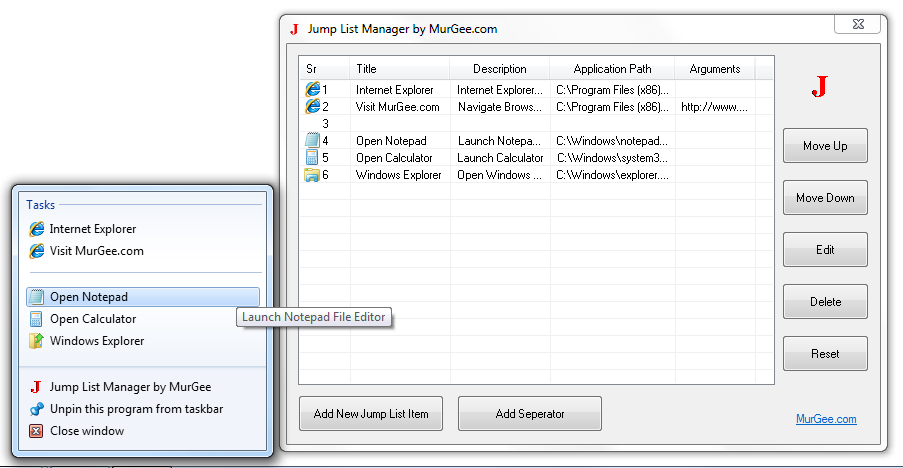Click the Application Path column header
The height and width of the screenshot is (468, 903).
click(x=612, y=69)
